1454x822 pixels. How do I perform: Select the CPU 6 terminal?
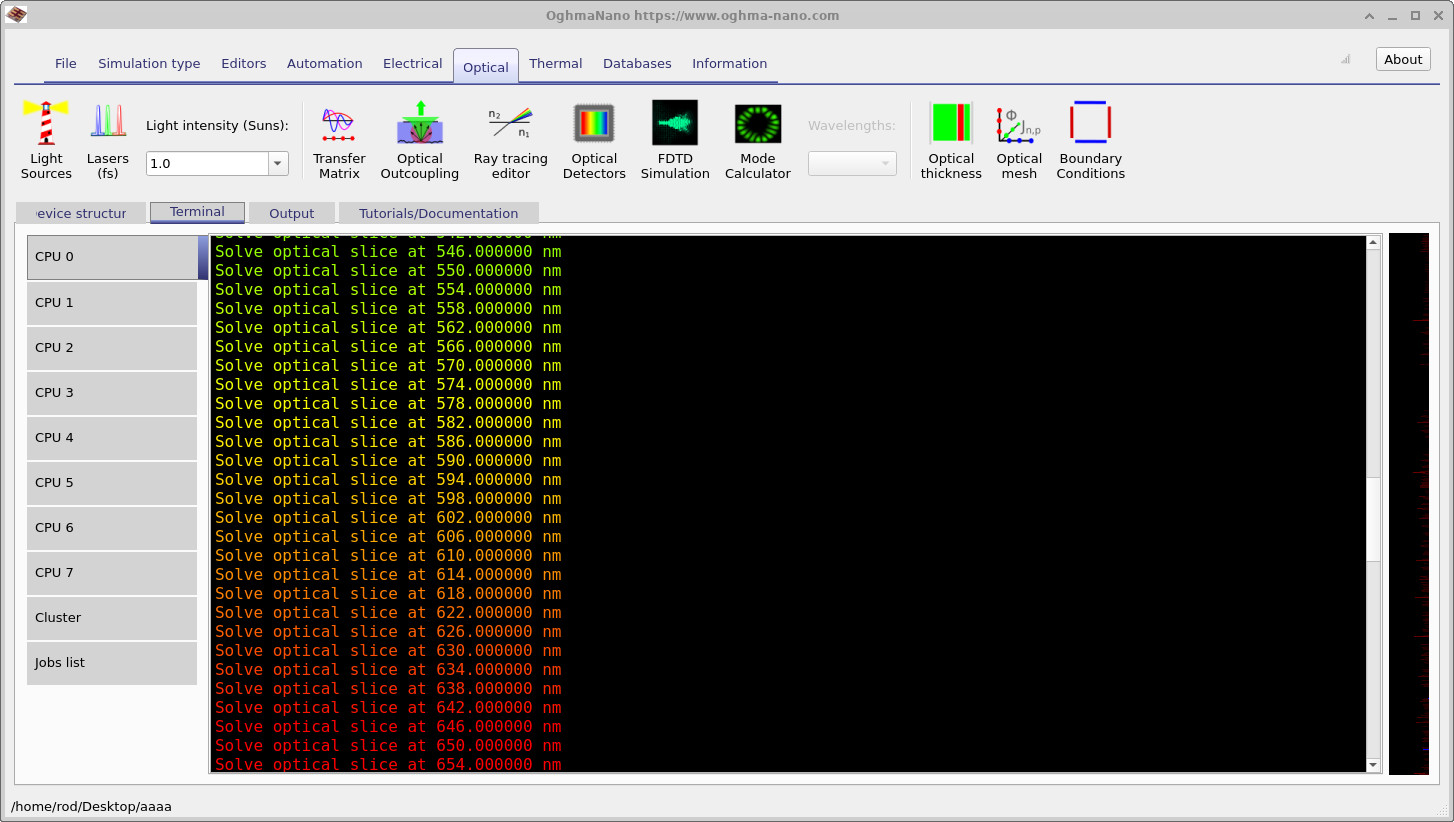(112, 528)
